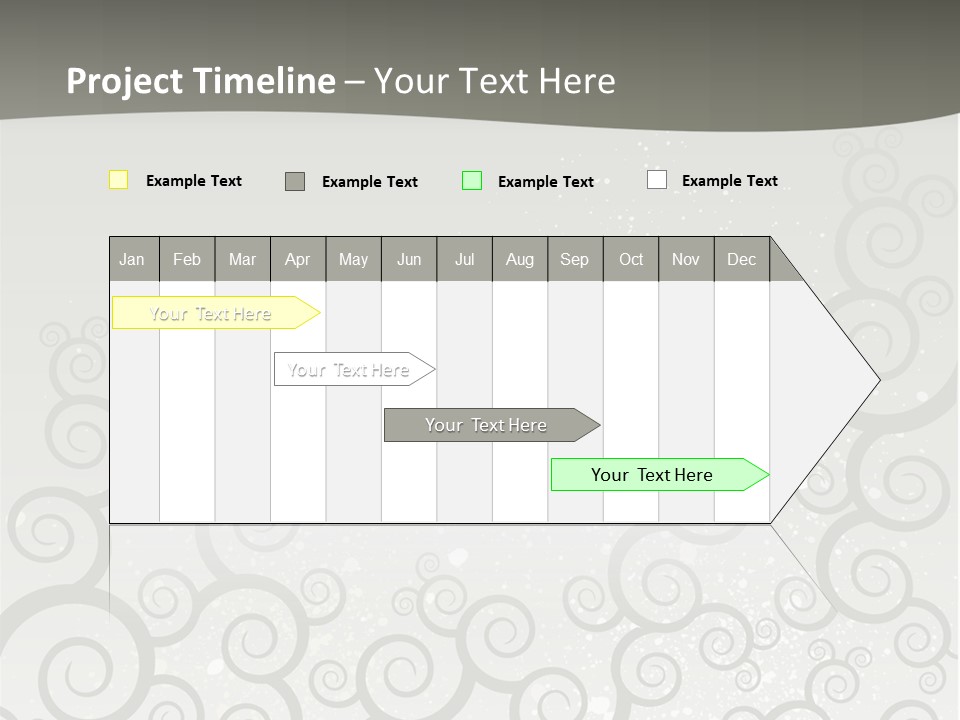960x720 pixels.
Task: Select the Sep month header cell
Action: tap(574, 259)
